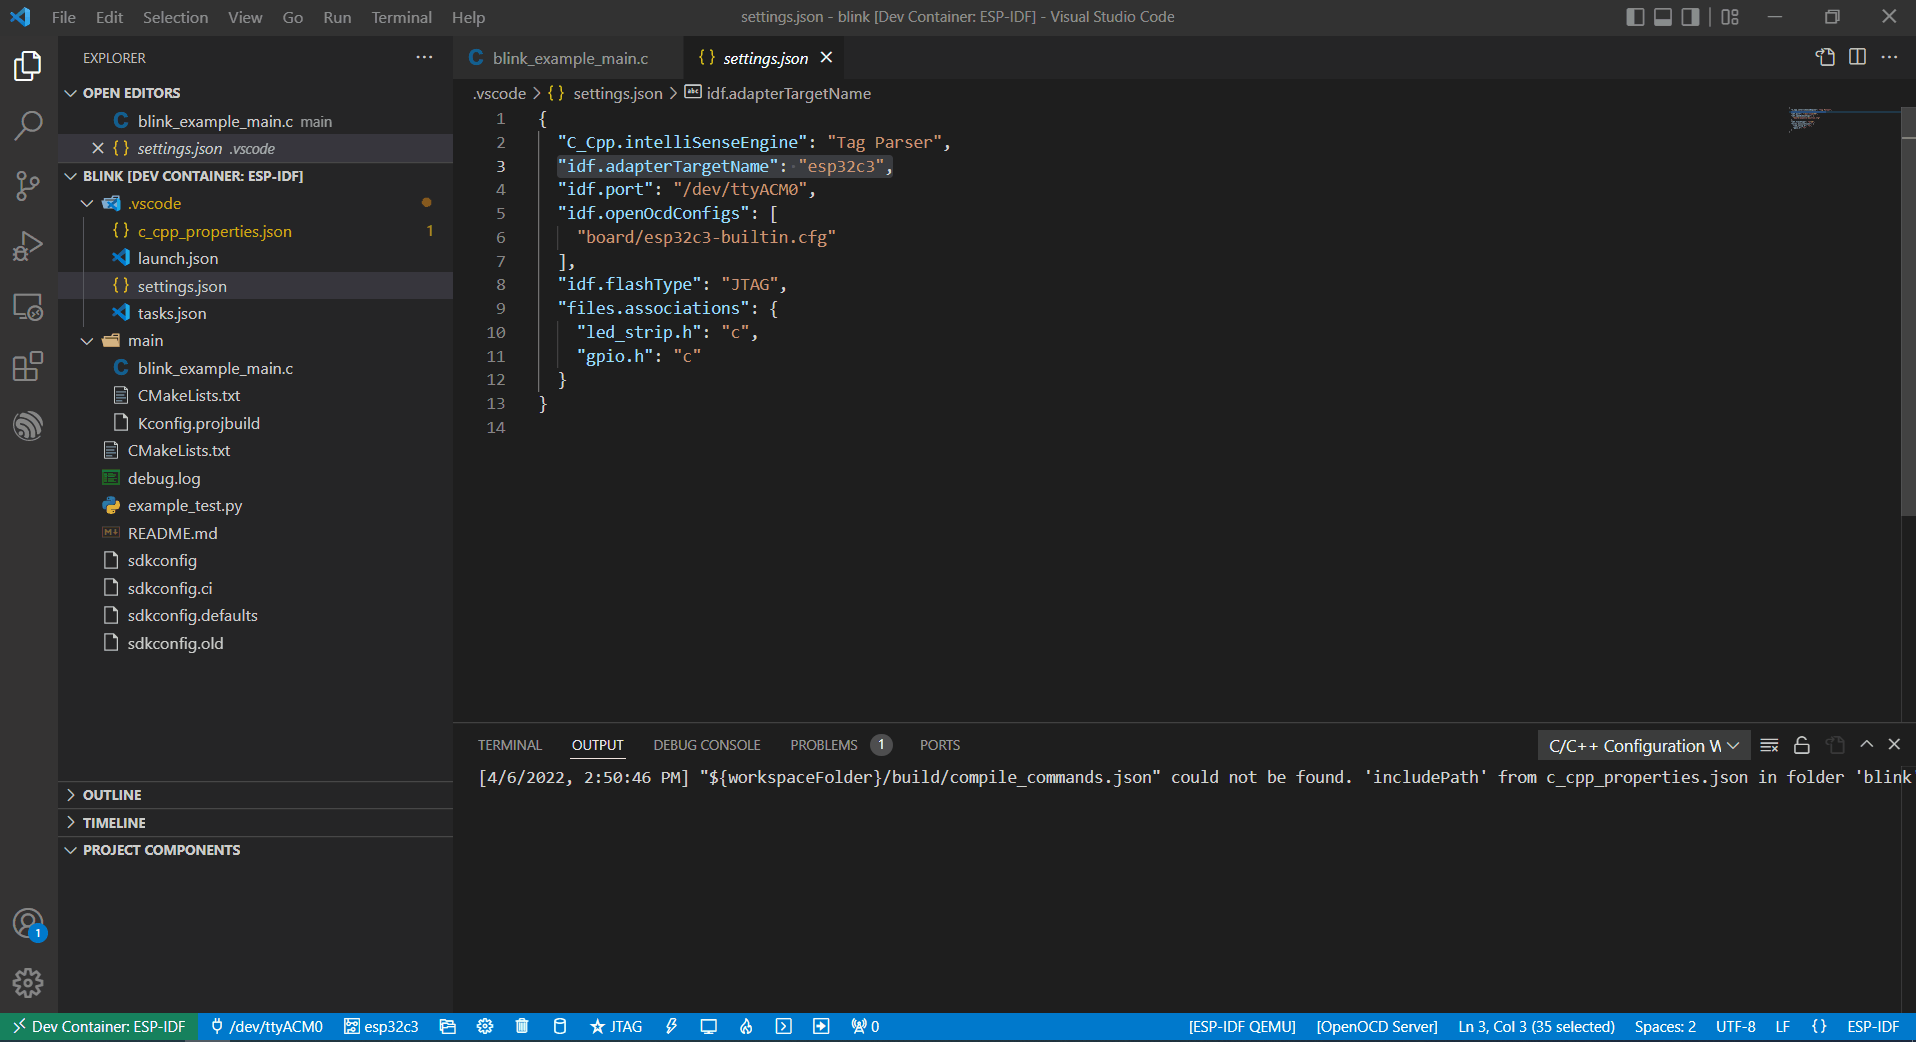Start Build, Flash and Monitor flame icon
The image size is (1916, 1042).
click(745, 1026)
